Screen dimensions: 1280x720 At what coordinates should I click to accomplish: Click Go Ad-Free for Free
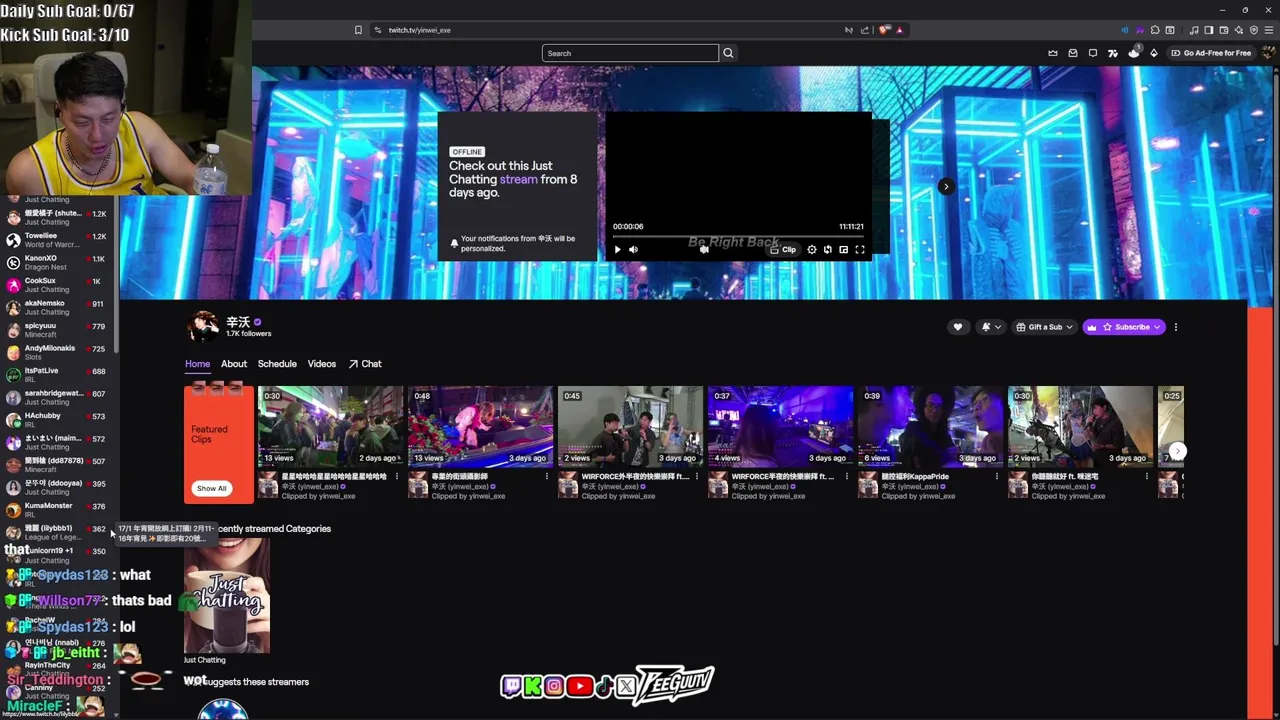pos(1212,53)
